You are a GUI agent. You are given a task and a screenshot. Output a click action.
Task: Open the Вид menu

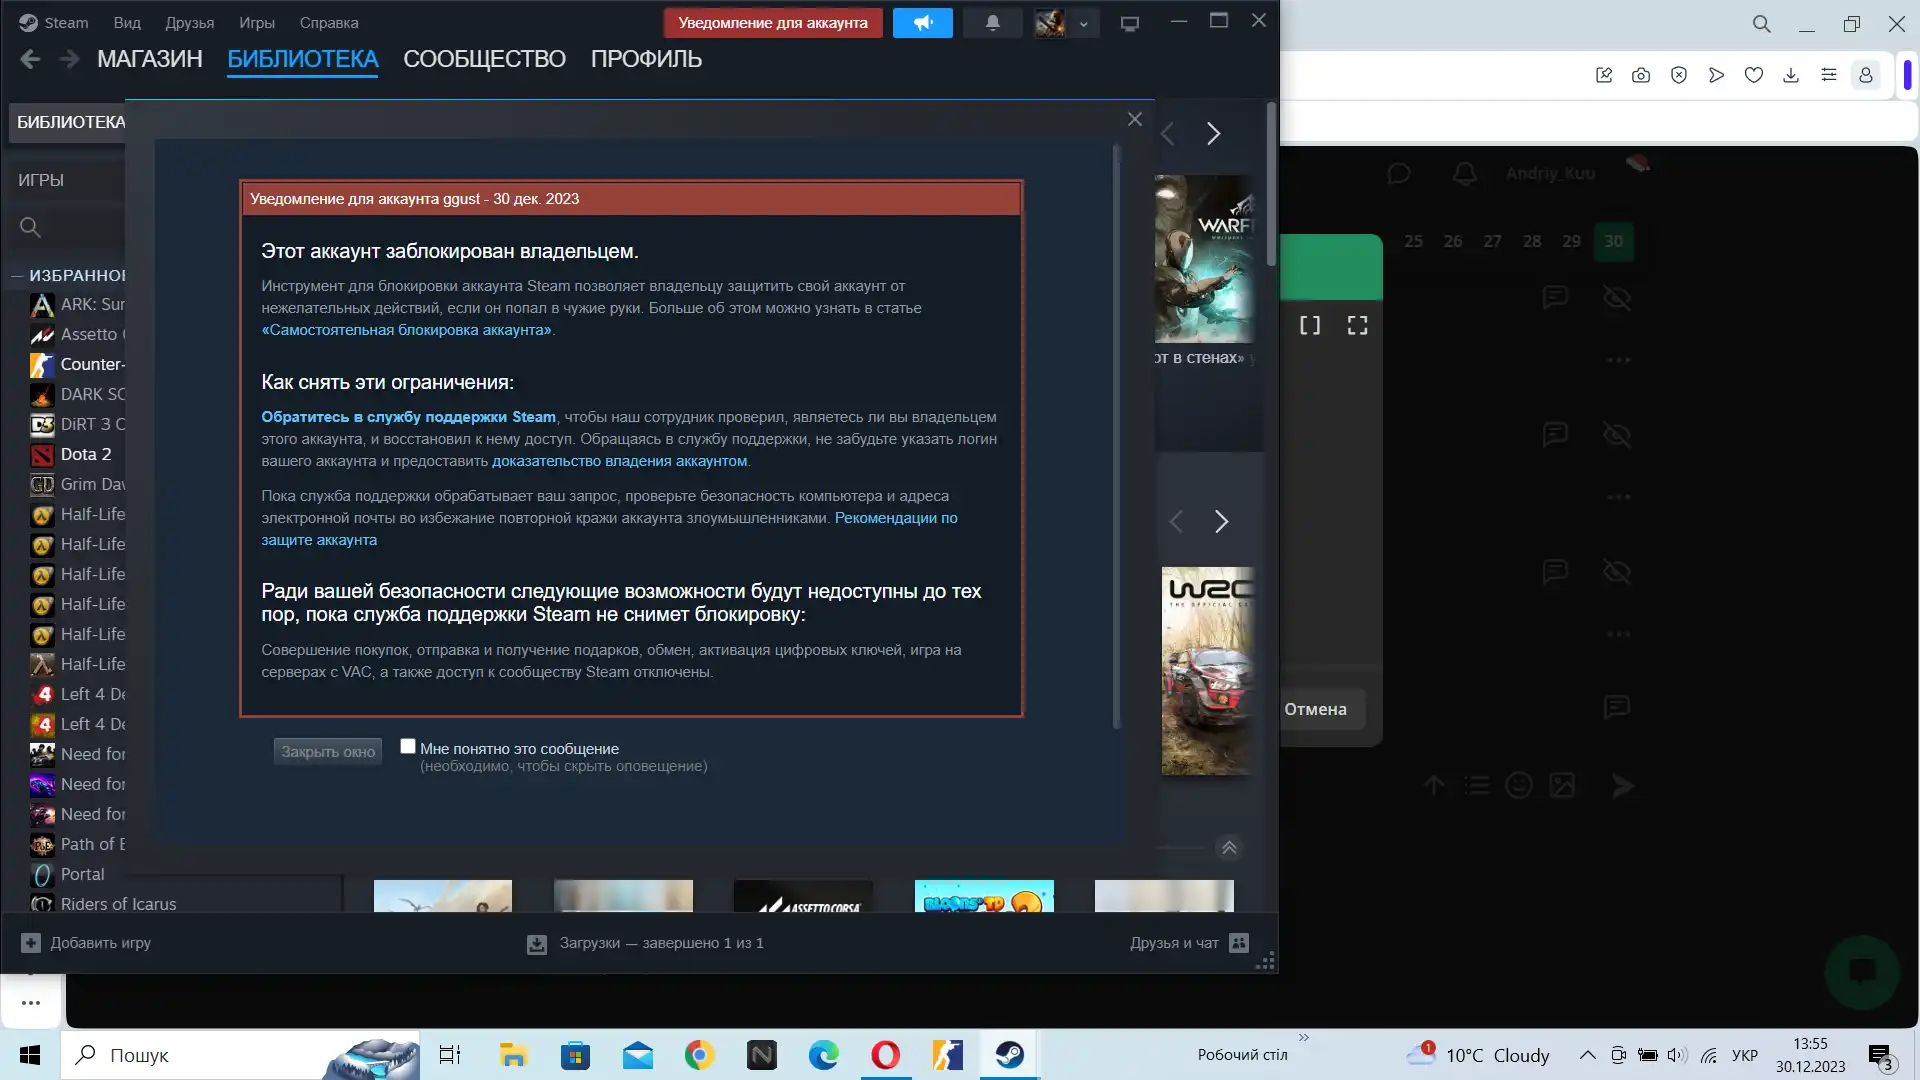tap(127, 22)
